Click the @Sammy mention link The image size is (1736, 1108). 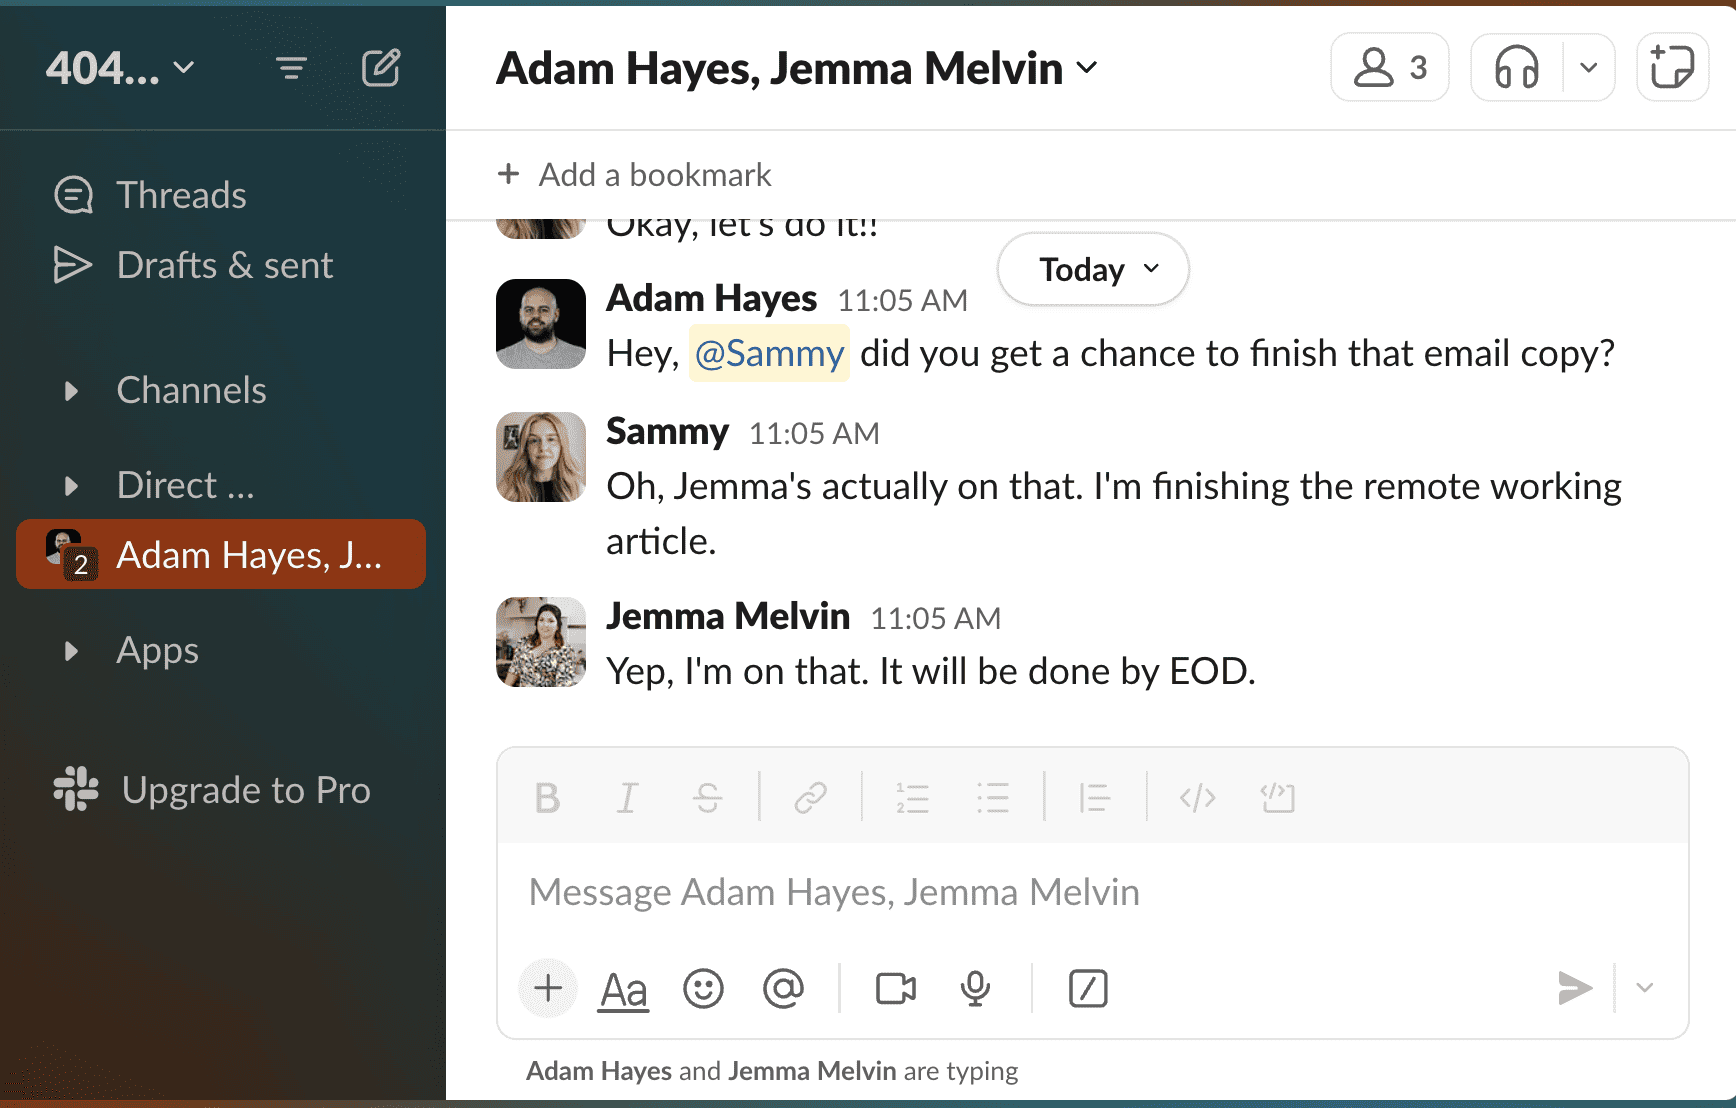pos(769,353)
